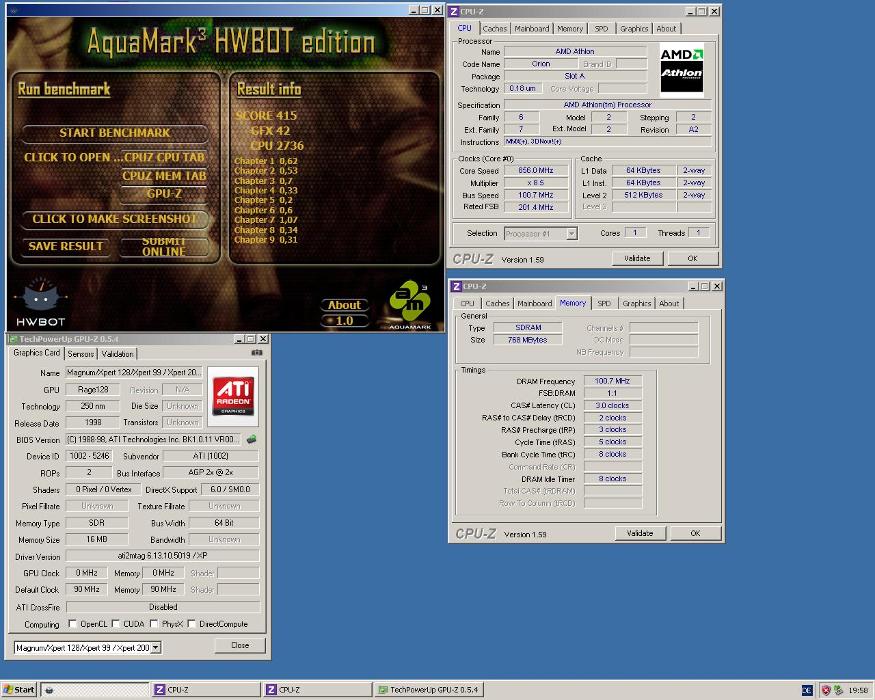Screen dimensions: 875x700
Task: Click the GPU-Z Name field showing Magnum/Xpert 128
Action: 133,372
